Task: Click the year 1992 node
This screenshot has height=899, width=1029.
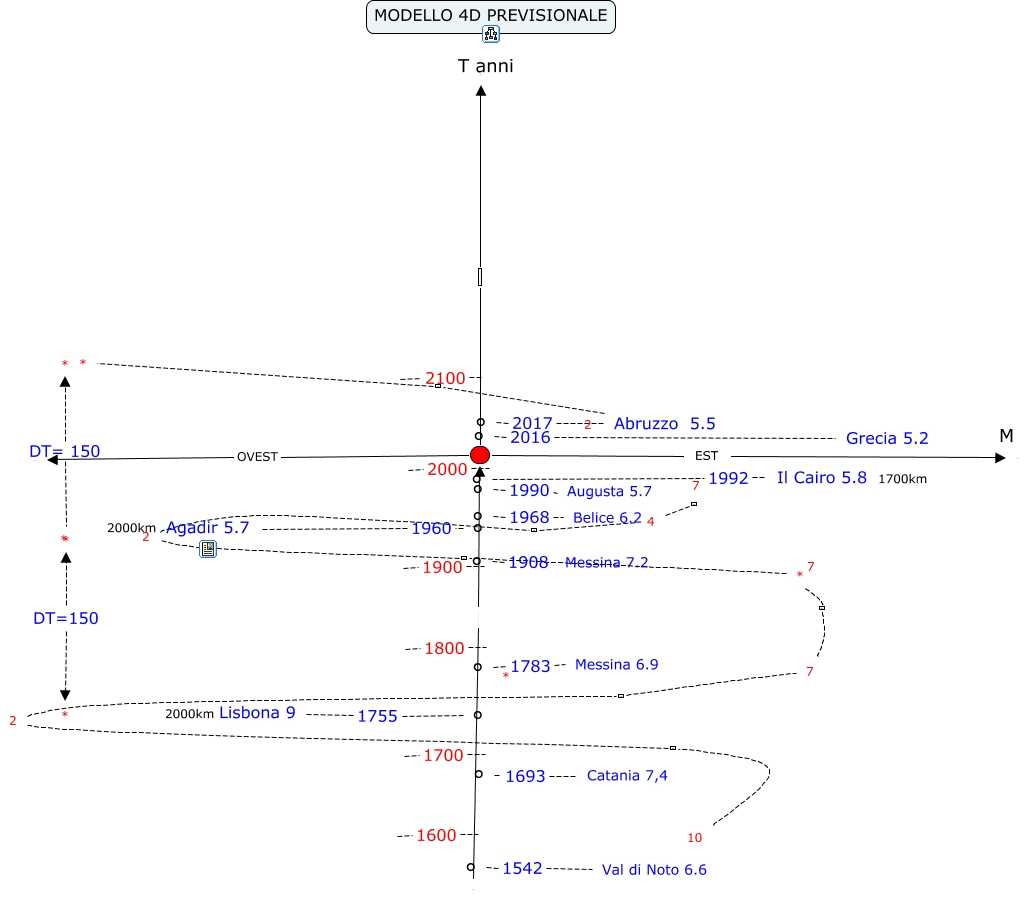Action: point(728,478)
